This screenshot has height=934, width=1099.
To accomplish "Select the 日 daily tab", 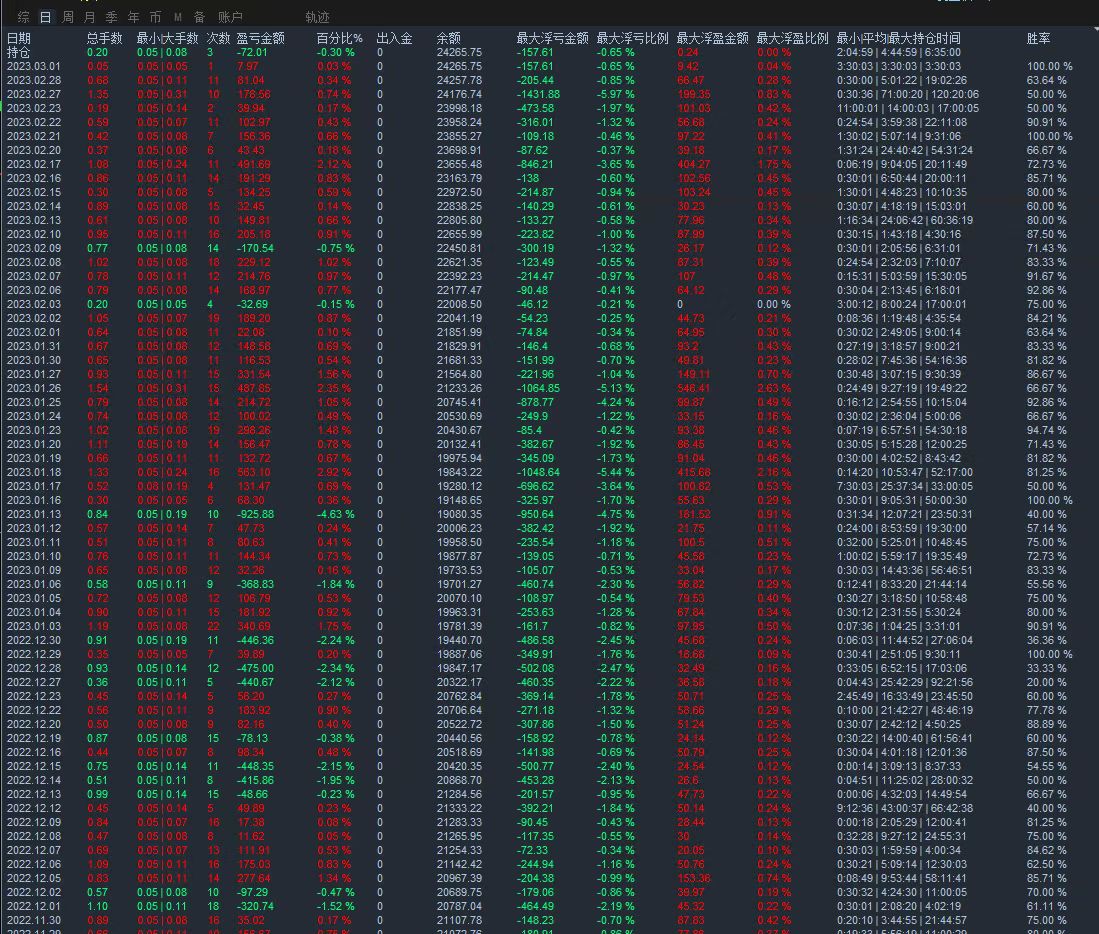I will point(46,17).
